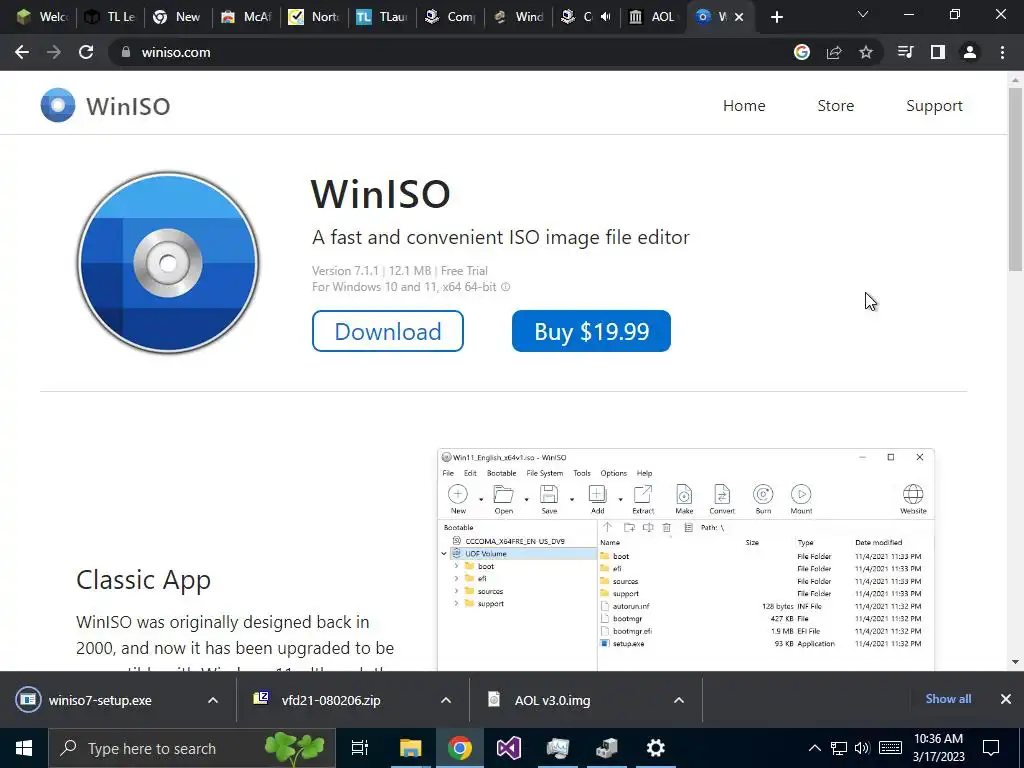Viewport: 1024px width, 768px height.
Task: Open the taskbar clock showing 10:36 AM
Action: pyautogui.click(x=938, y=748)
